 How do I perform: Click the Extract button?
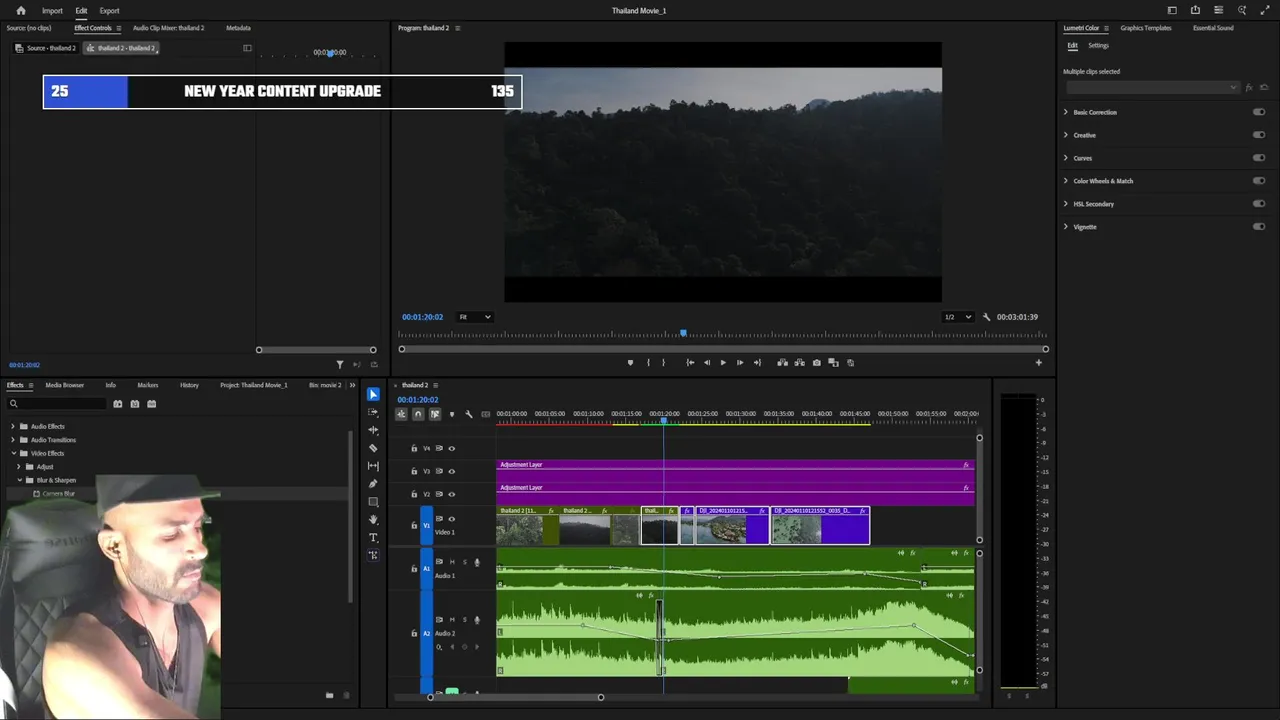pos(799,363)
